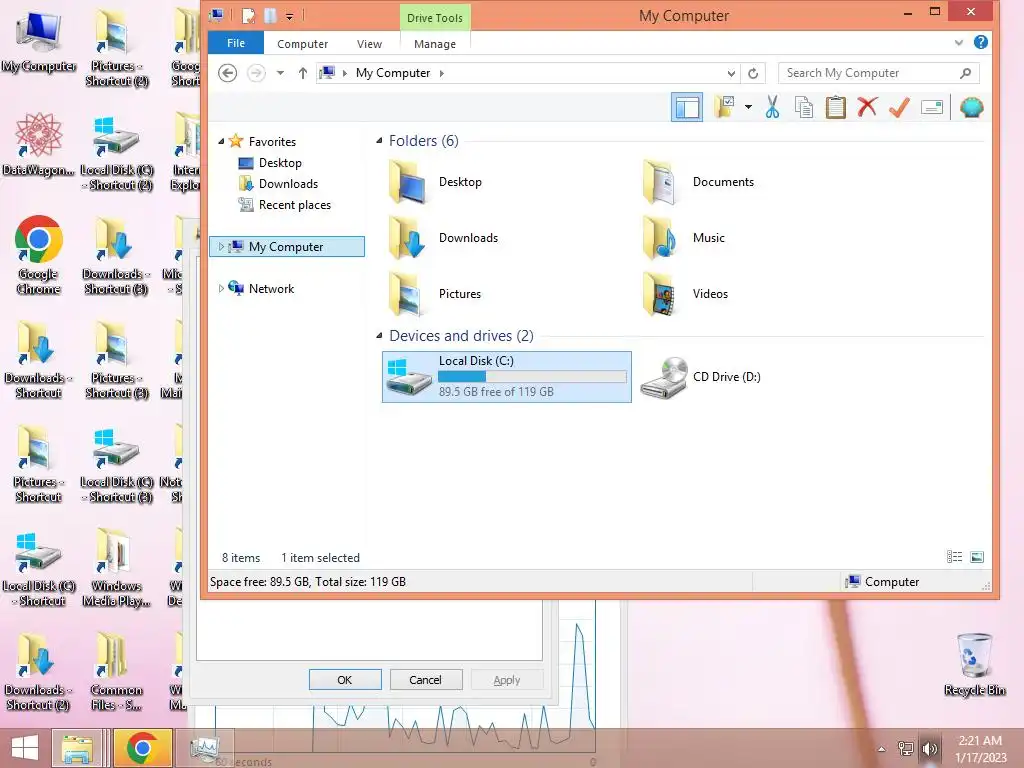Select the Music folder
Image resolution: width=1024 pixels, height=768 pixels.
pyautogui.click(x=684, y=238)
